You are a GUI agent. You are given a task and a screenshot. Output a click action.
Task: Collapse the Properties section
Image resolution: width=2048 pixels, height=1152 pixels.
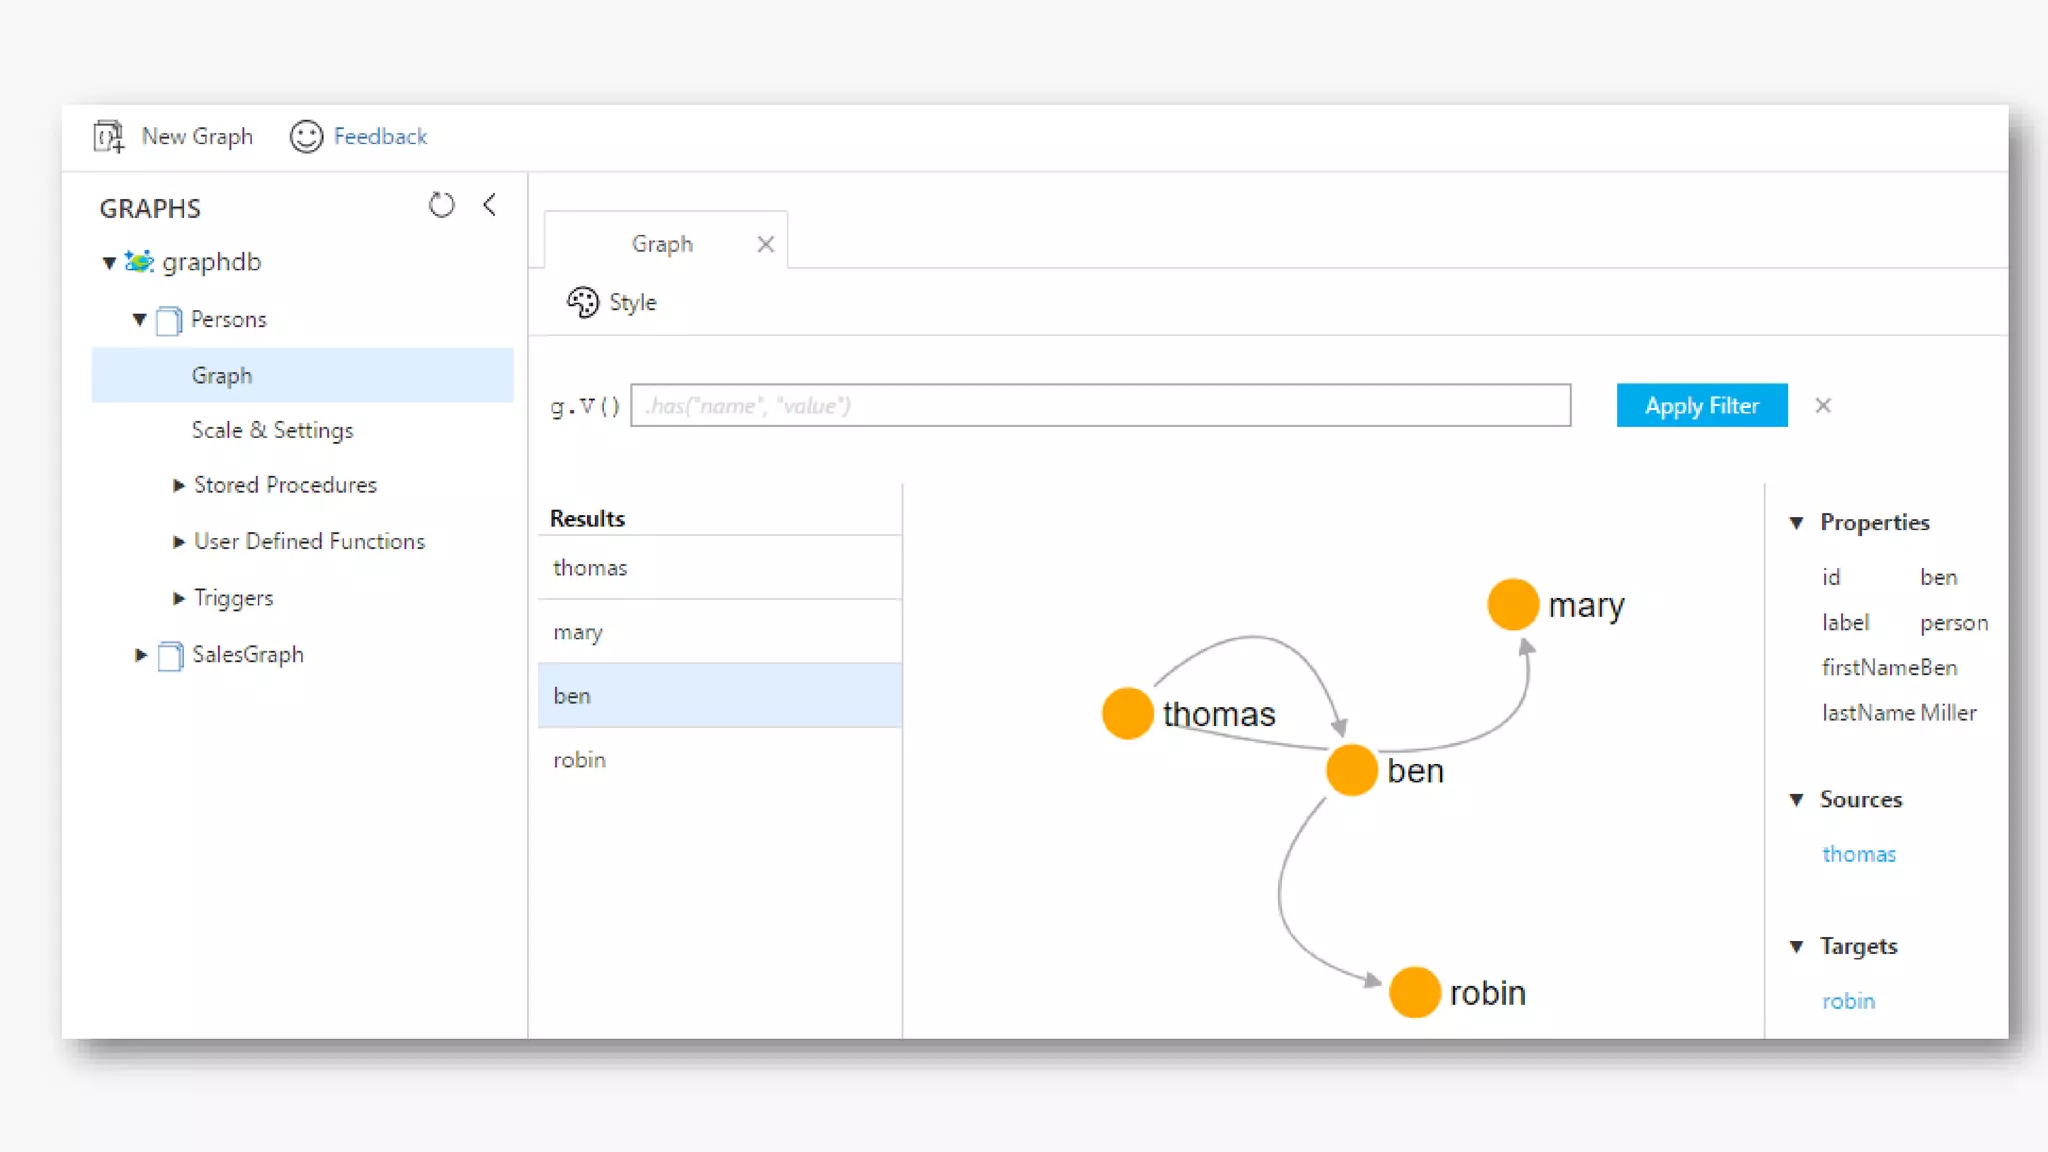pyautogui.click(x=1796, y=523)
